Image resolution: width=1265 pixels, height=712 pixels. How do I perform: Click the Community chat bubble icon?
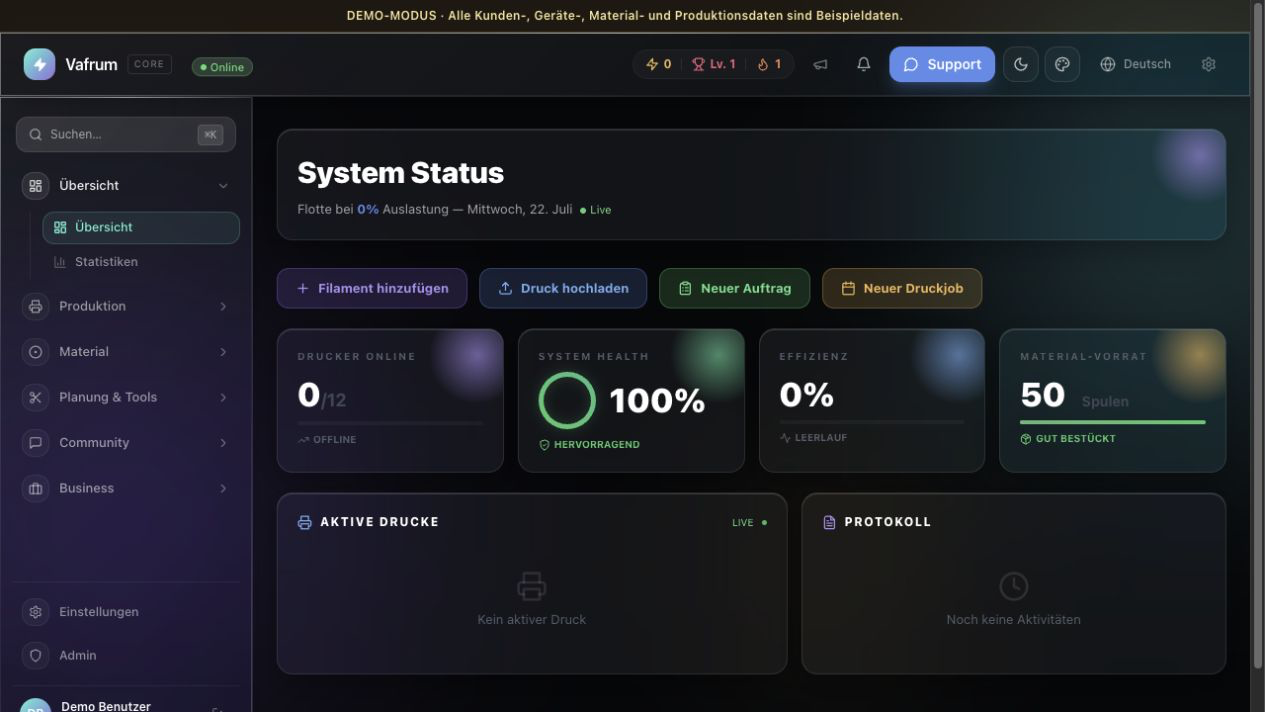pos(36,443)
